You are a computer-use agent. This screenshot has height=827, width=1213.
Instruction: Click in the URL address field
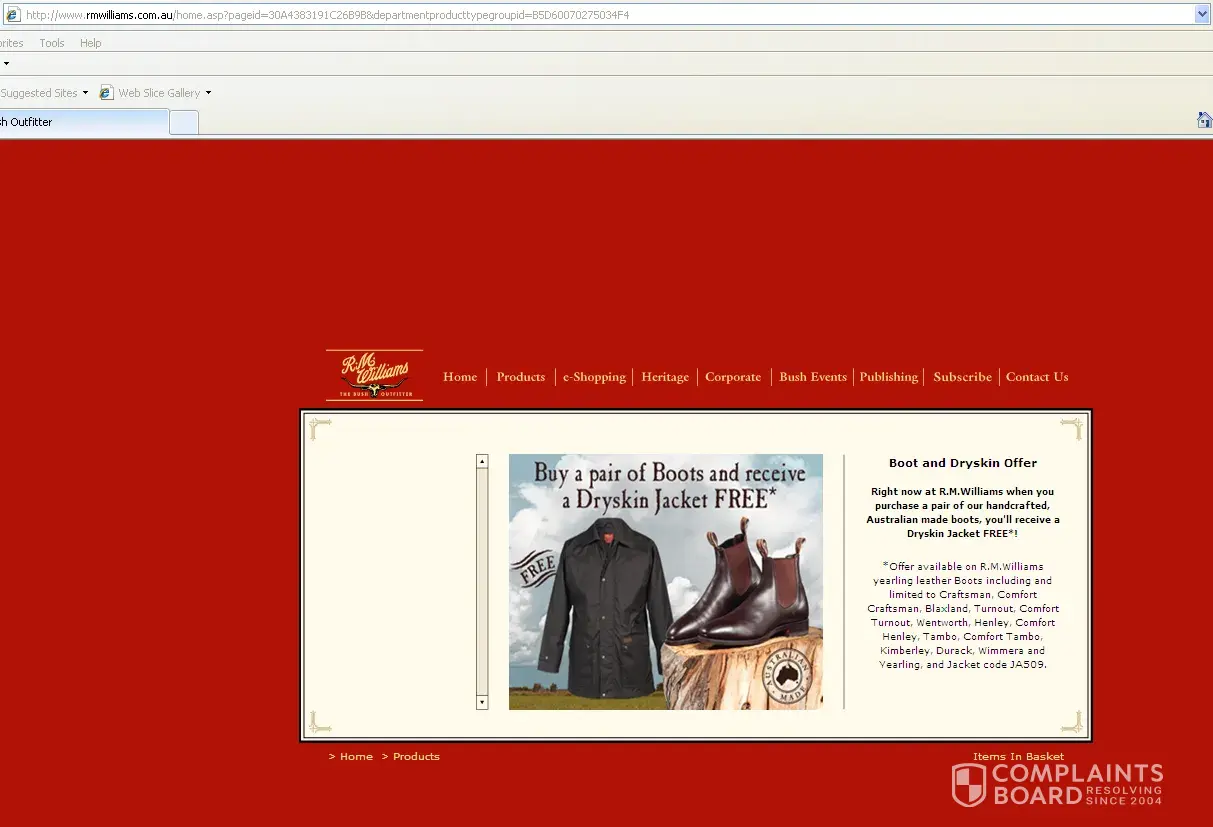click(x=600, y=15)
